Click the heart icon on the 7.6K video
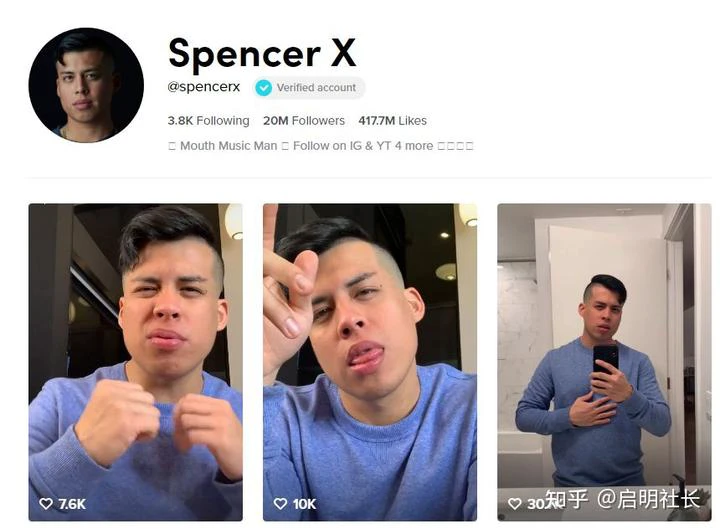Screen dimensions: 720x529 coord(46,504)
